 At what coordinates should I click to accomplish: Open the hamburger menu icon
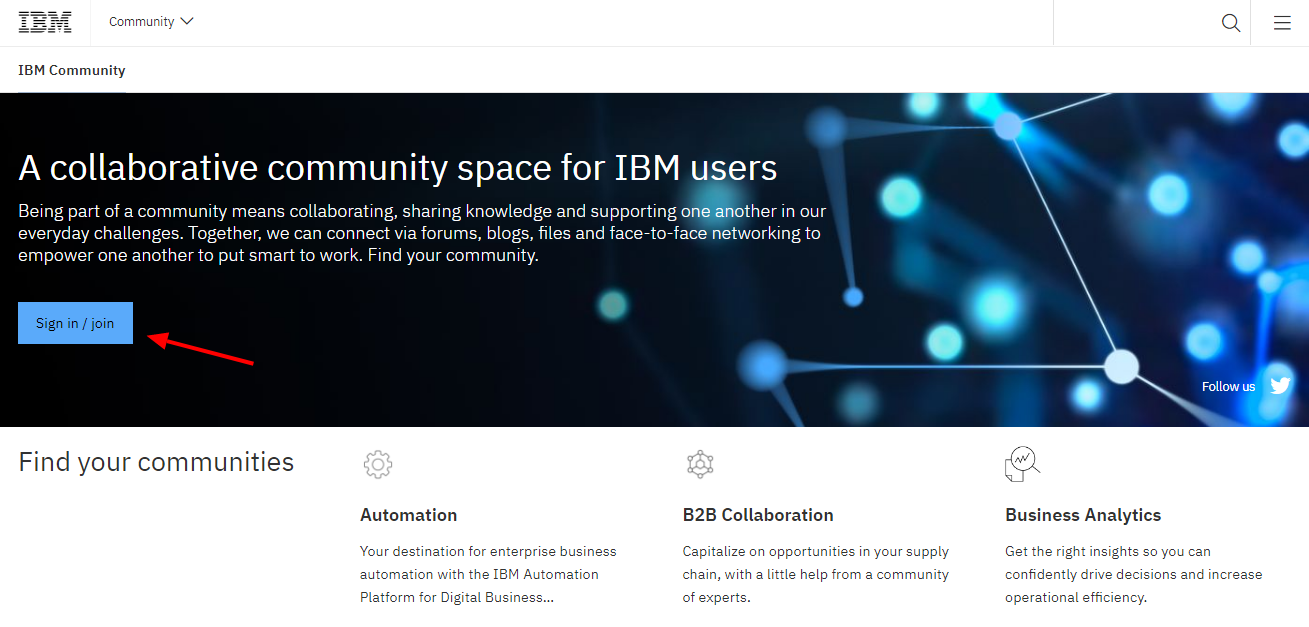1282,23
